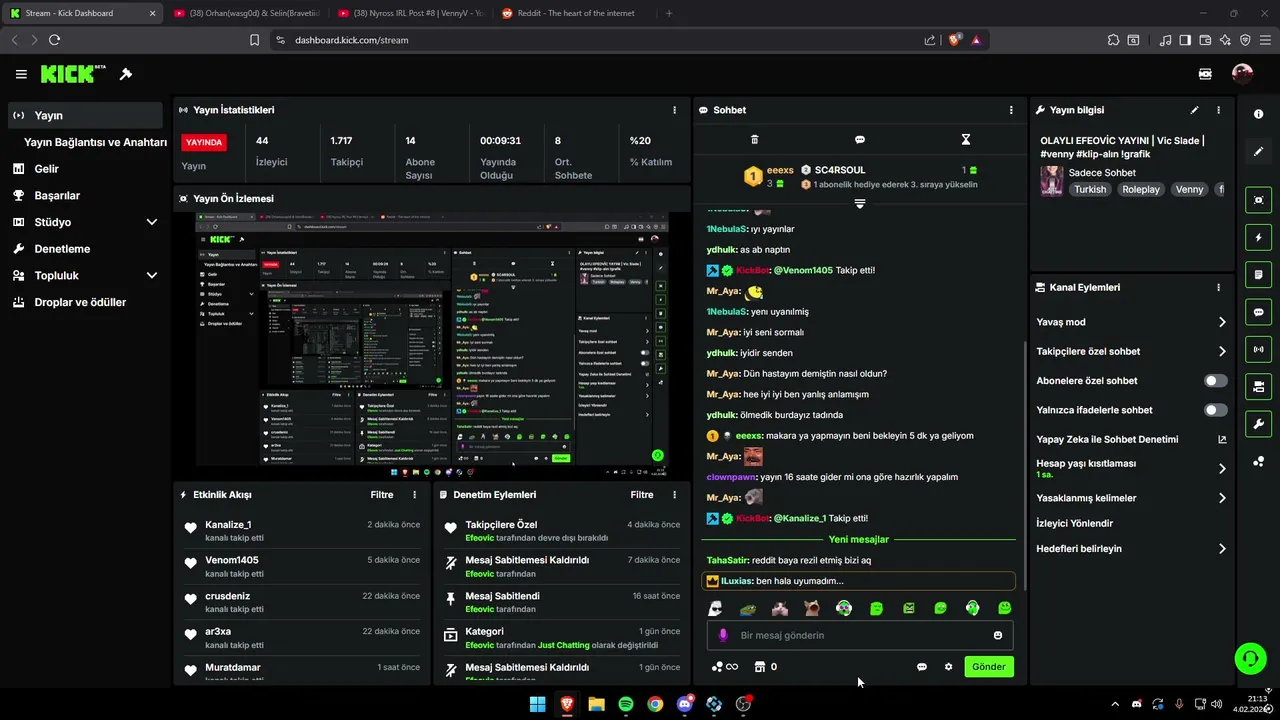The width and height of the screenshot is (1280, 720).
Task: Open Denetim Eylemleri three-dot menu
Action: (x=674, y=495)
